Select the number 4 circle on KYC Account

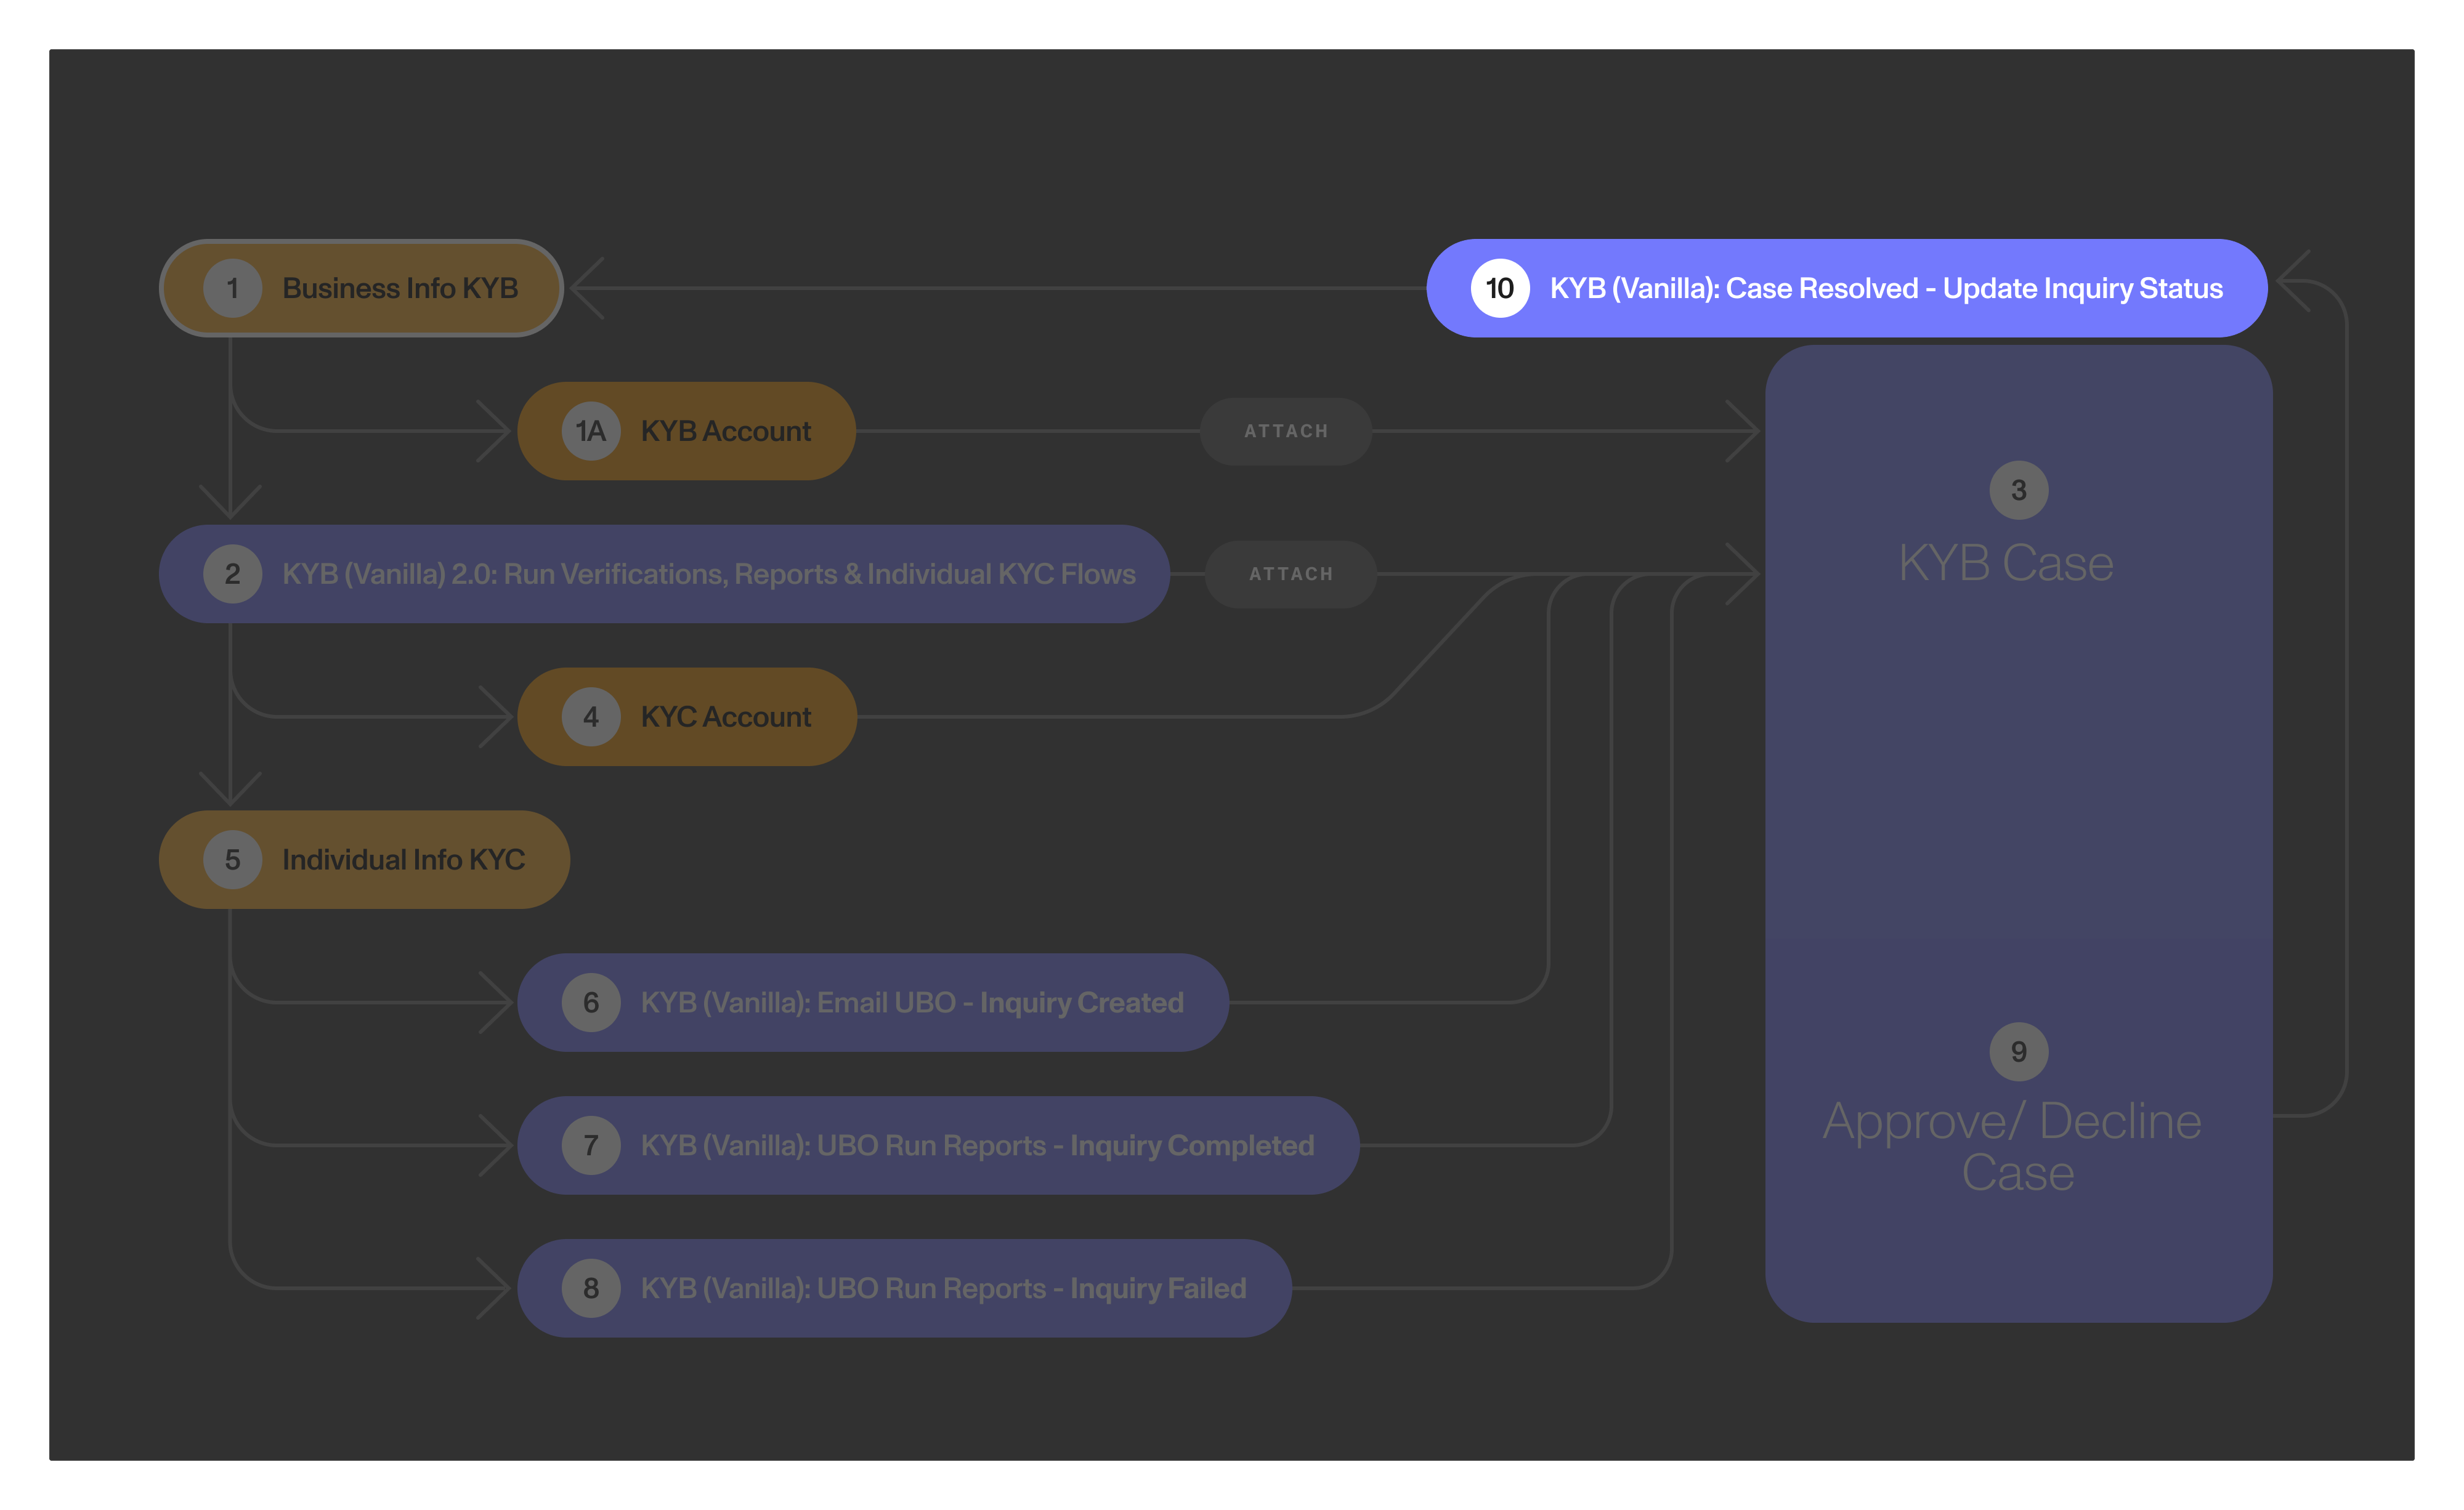pyautogui.click(x=590, y=716)
